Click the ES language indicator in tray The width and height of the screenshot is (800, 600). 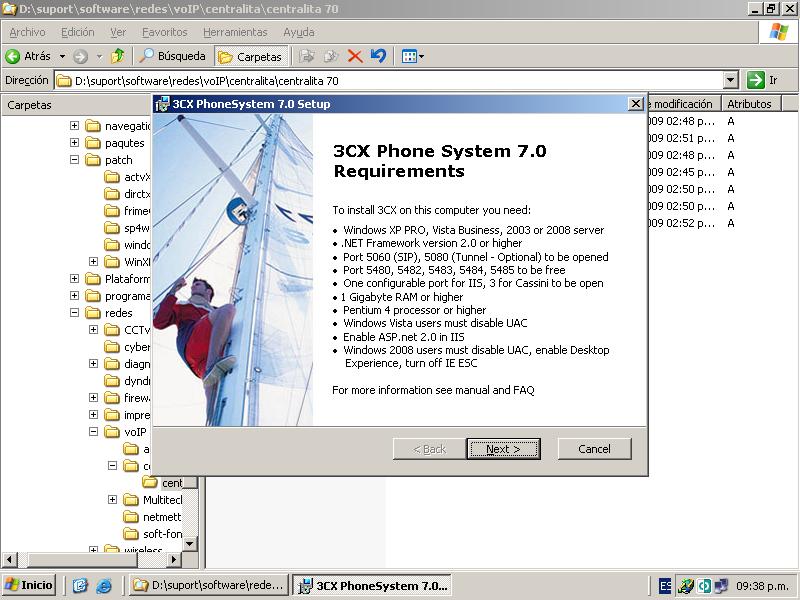tap(666, 586)
